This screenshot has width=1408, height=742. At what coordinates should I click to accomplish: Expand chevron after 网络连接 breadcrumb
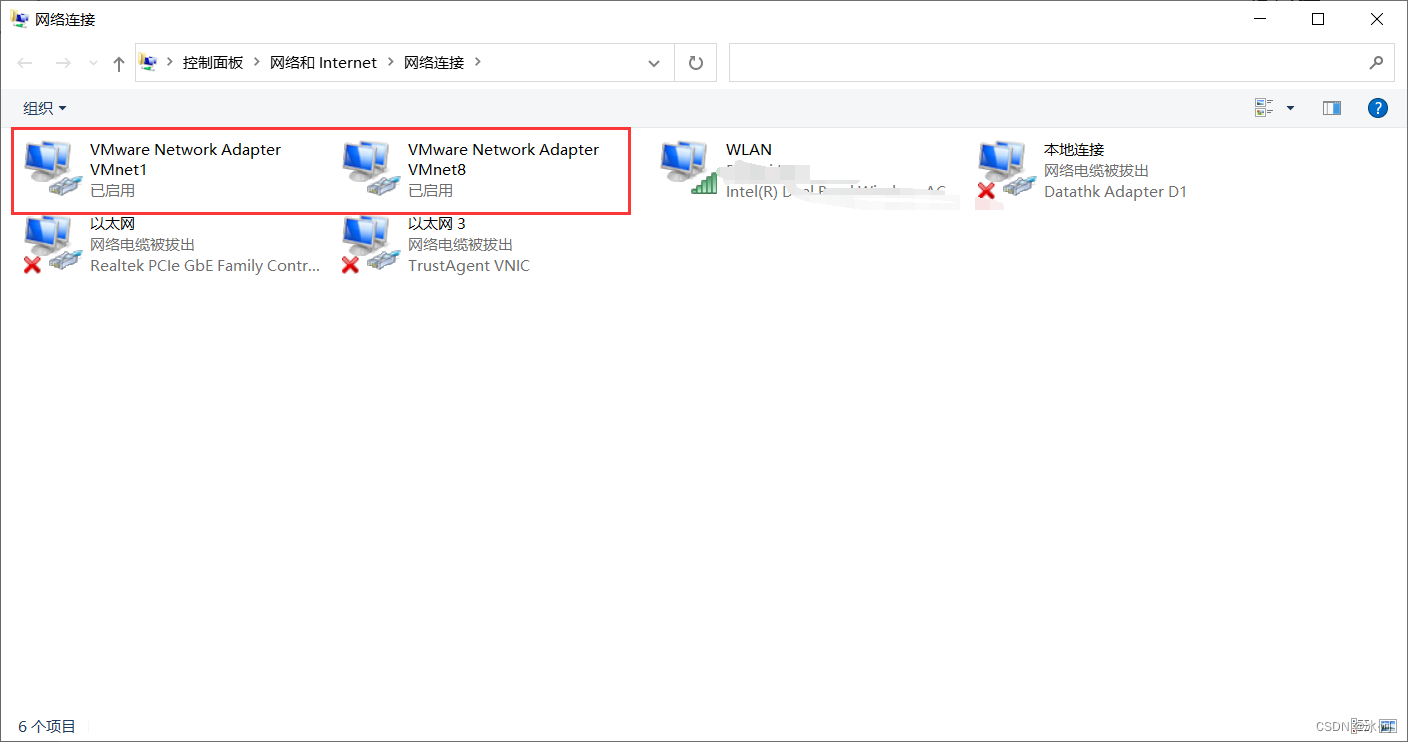[478, 62]
